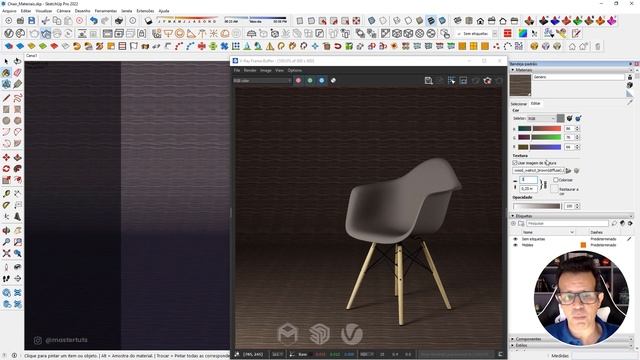This screenshot has width=640, height=360.
Task: Click Match color of object icon
Action: click(x=570, y=118)
